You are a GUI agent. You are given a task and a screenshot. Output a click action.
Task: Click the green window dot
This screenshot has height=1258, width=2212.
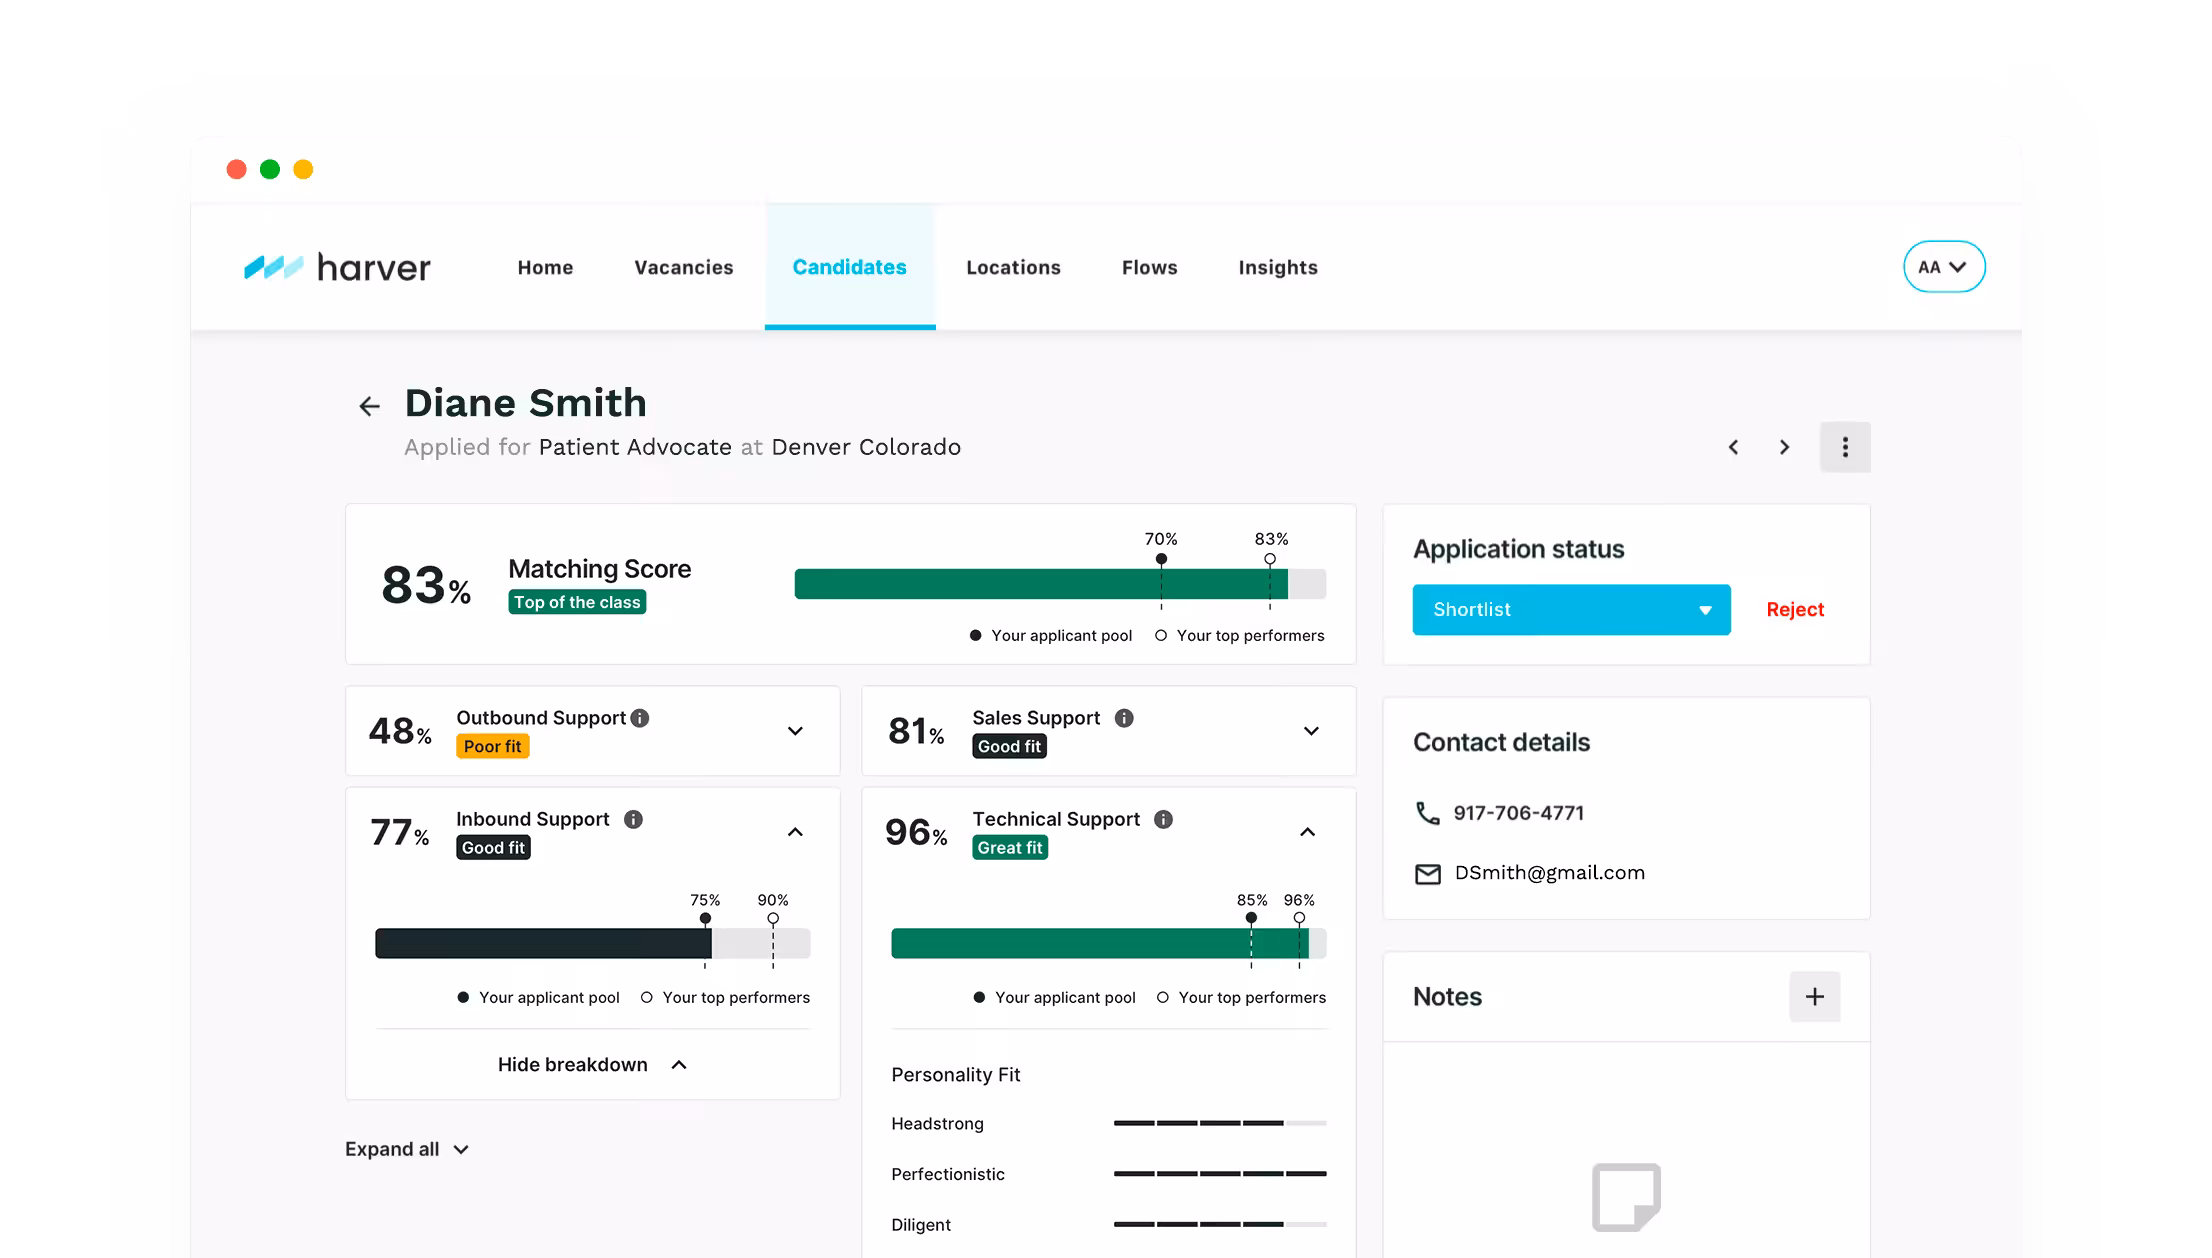[x=270, y=169]
